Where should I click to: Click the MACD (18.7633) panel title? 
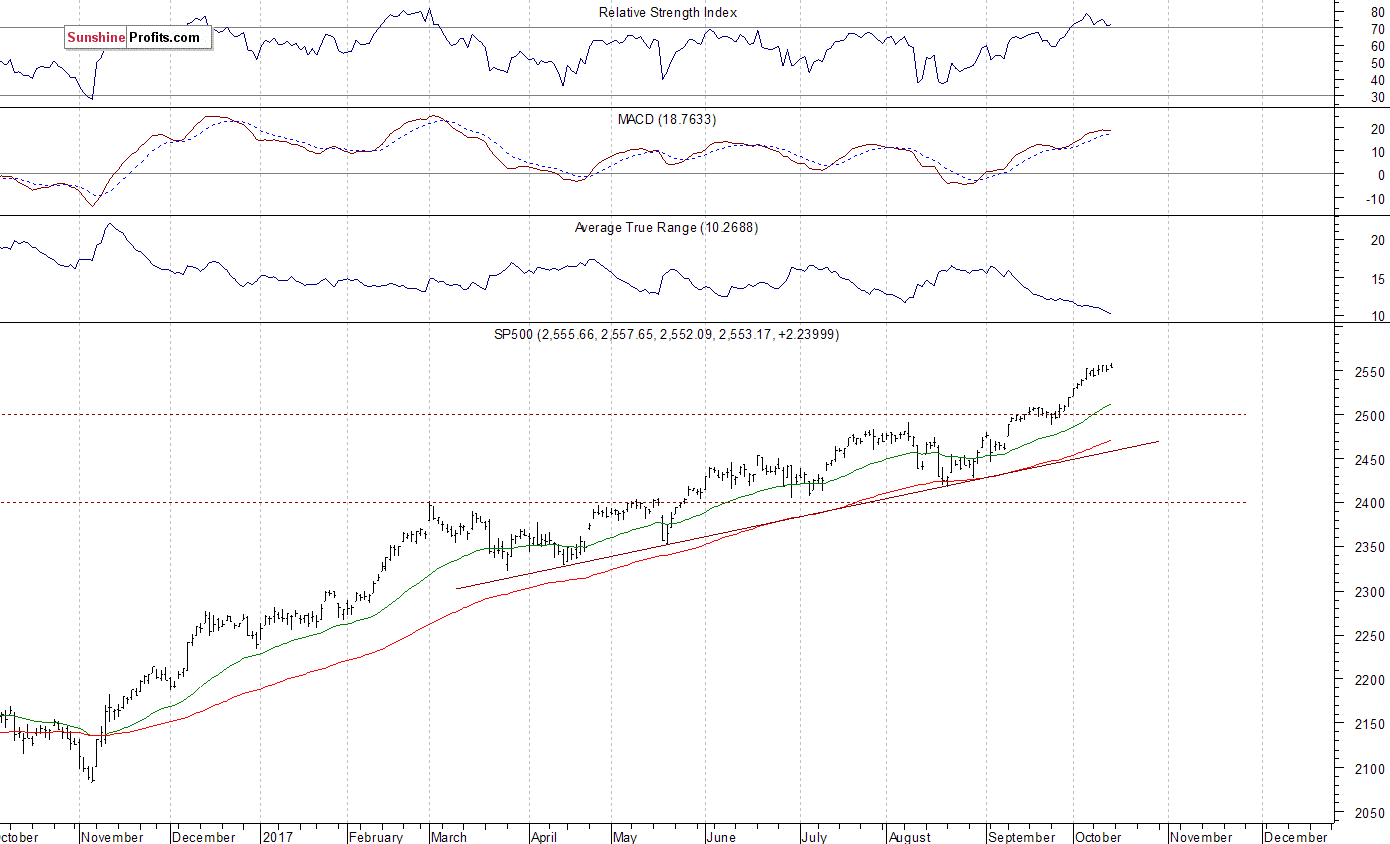667,119
